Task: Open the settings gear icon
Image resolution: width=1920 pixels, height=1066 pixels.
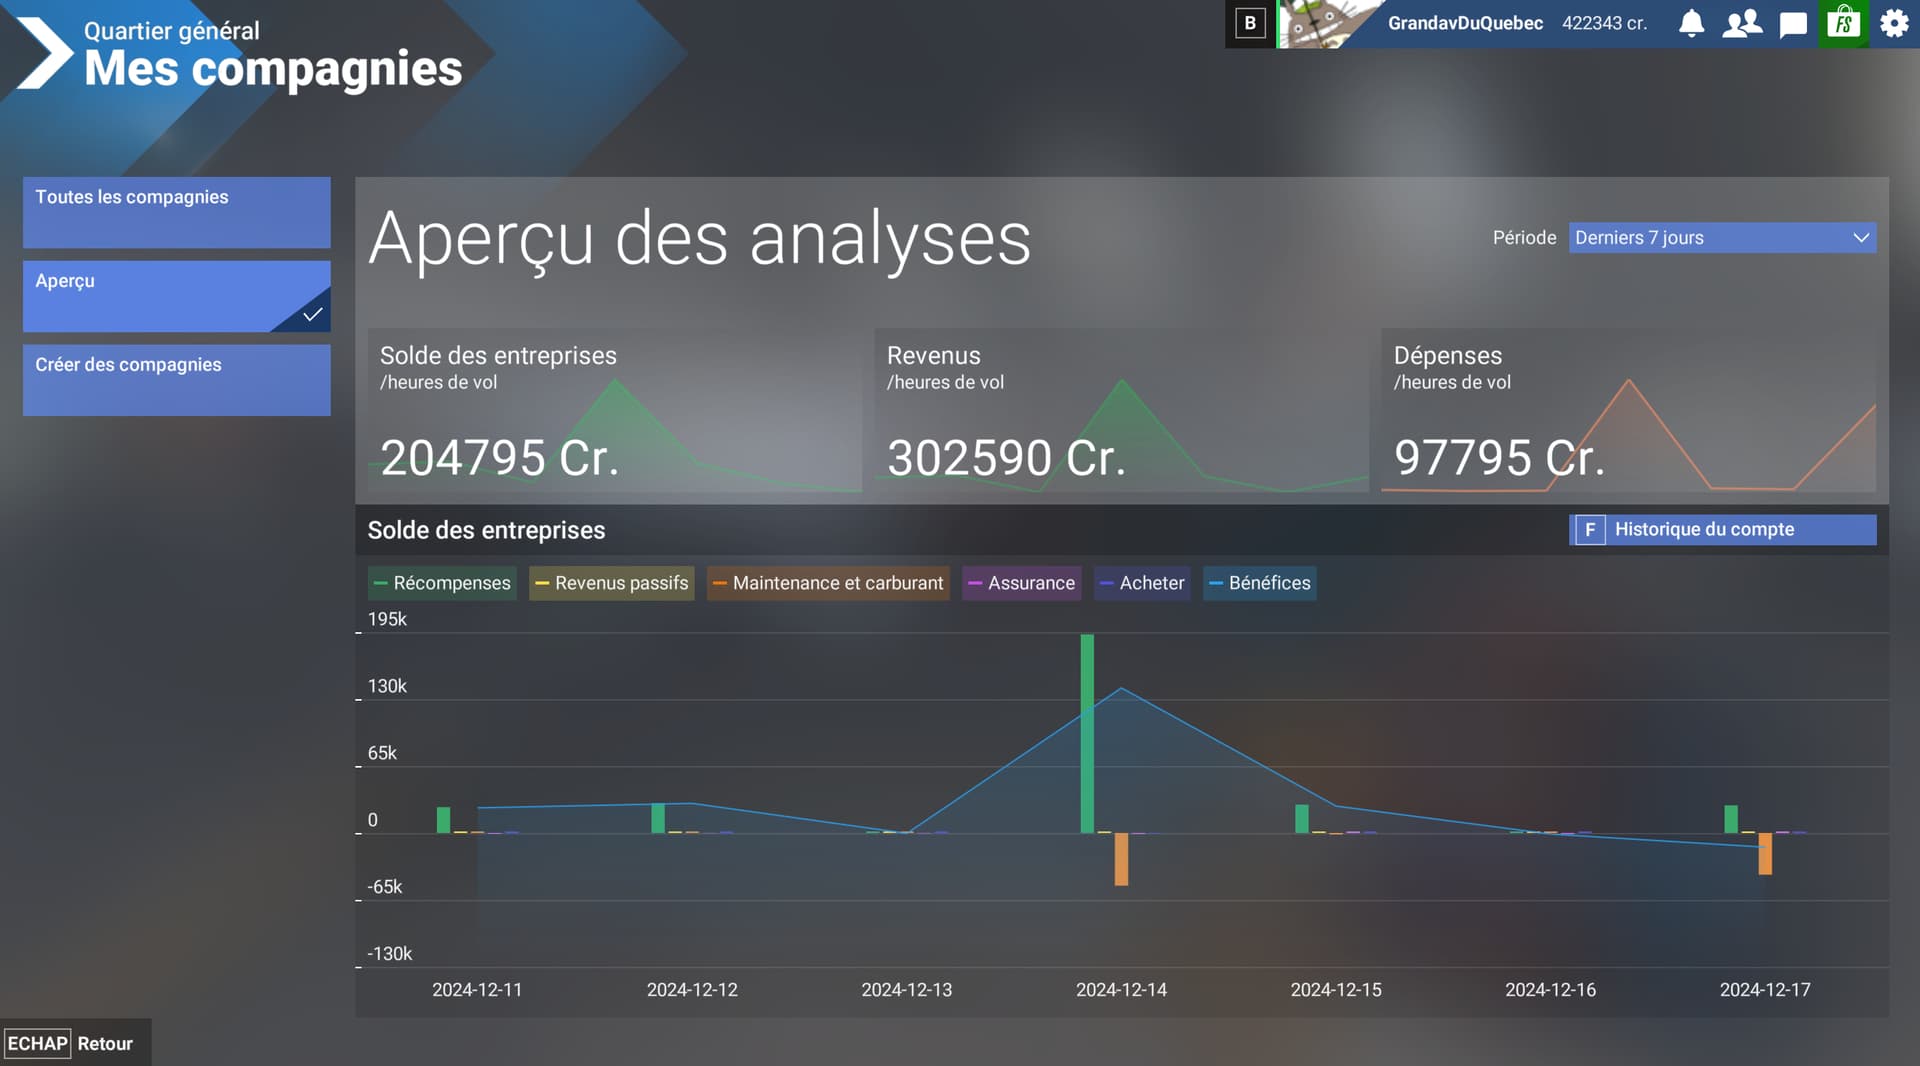Action: [1894, 23]
